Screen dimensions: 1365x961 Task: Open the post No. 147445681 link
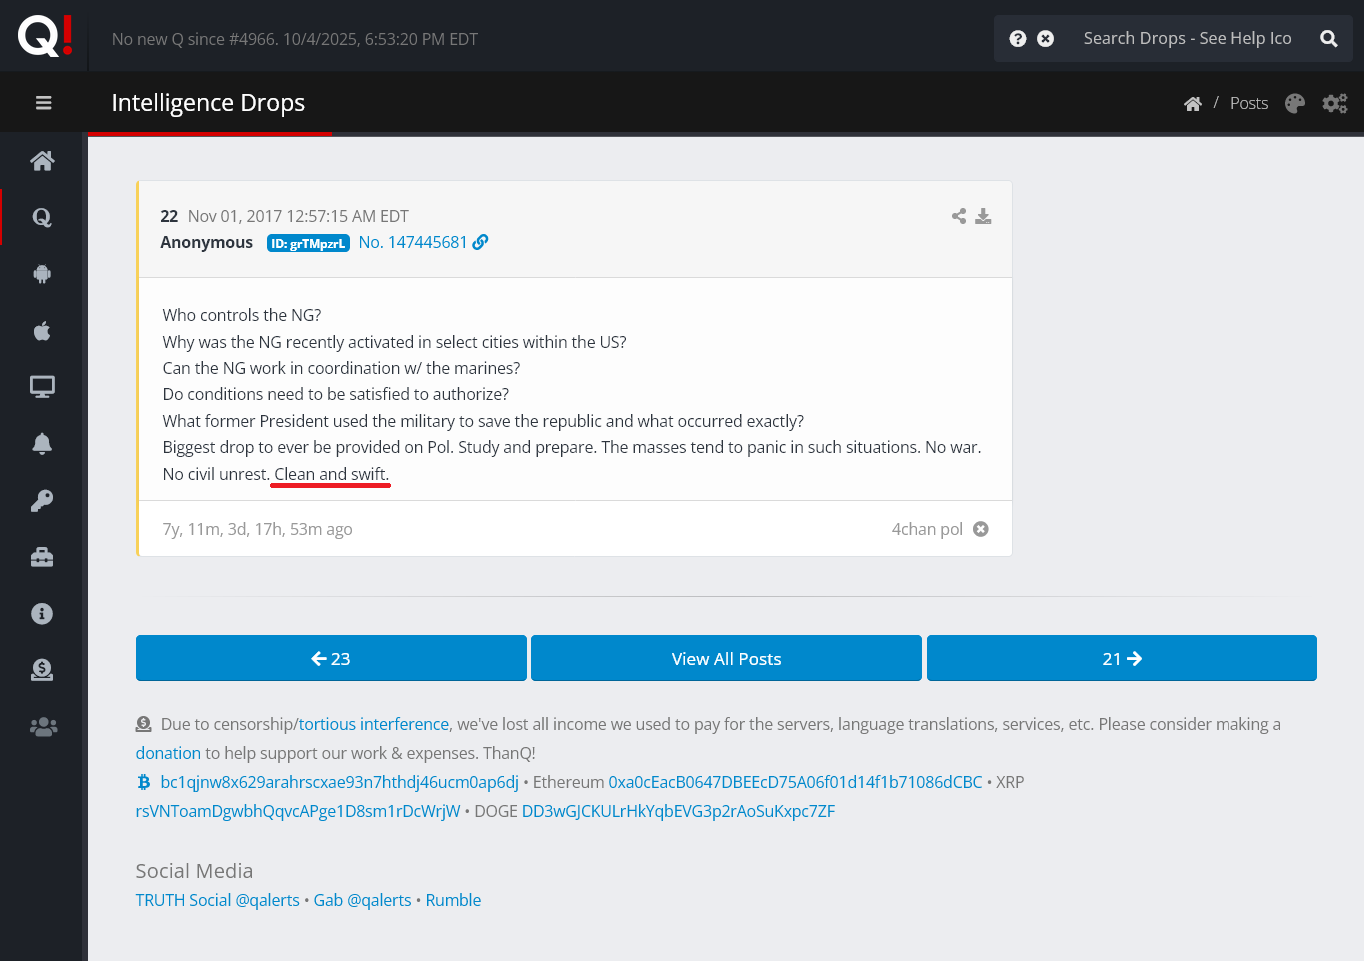(x=413, y=243)
